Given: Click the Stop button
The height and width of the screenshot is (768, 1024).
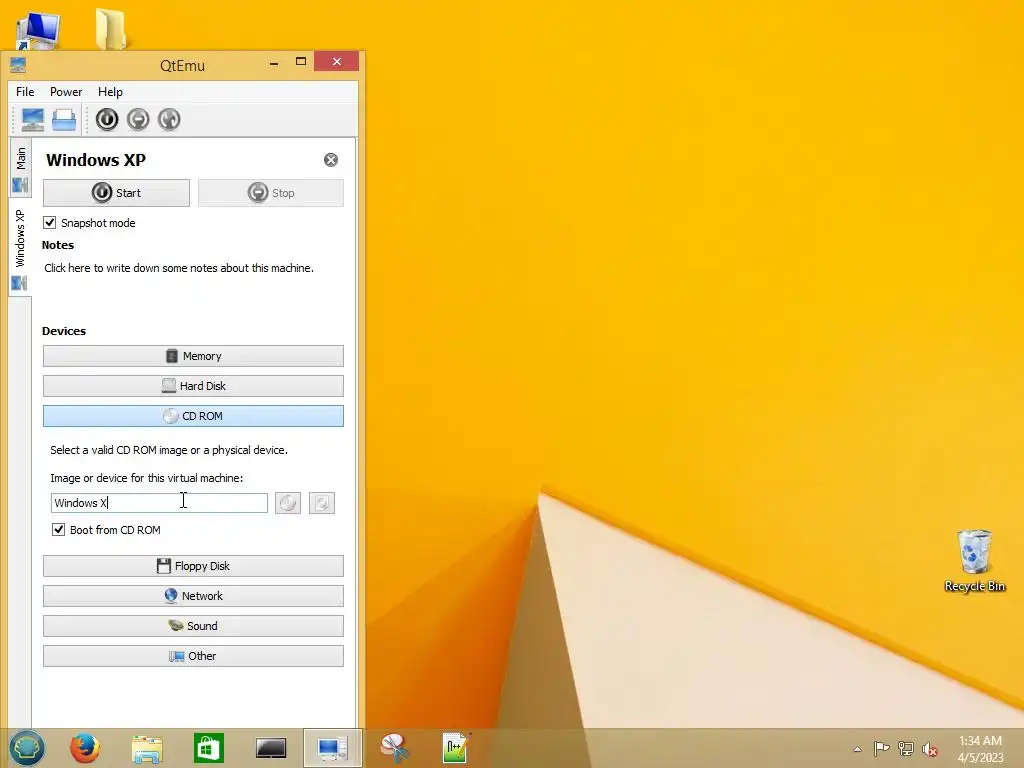Looking at the screenshot, I should (x=271, y=193).
